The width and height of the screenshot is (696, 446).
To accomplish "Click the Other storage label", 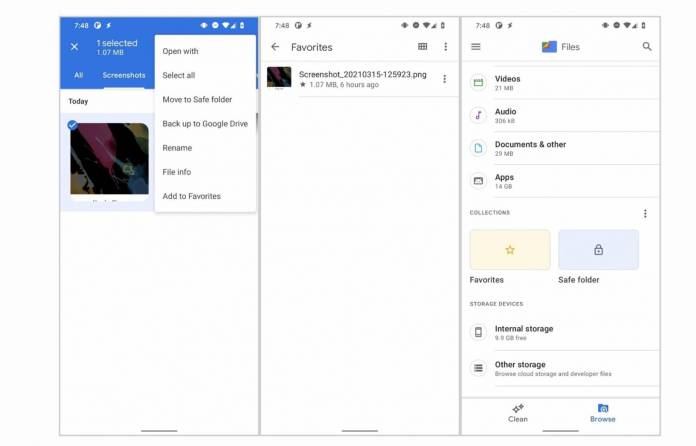I will click(x=520, y=364).
